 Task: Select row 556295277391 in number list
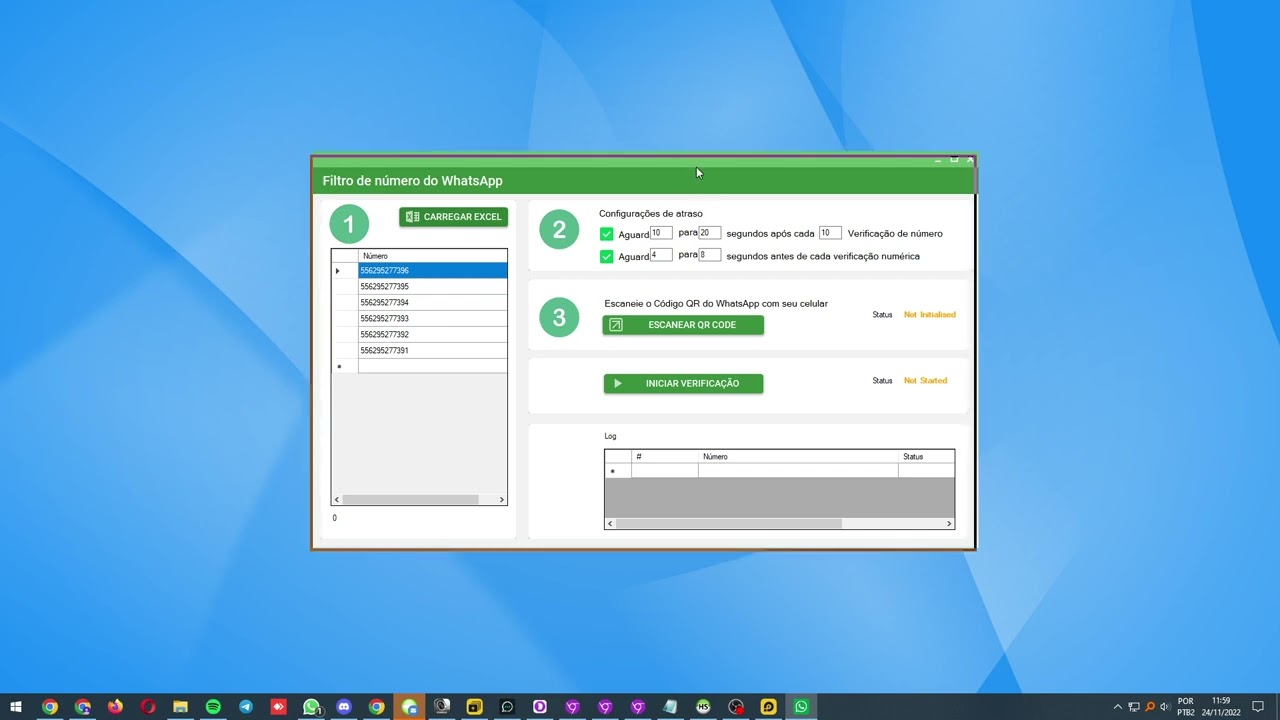[432, 351]
